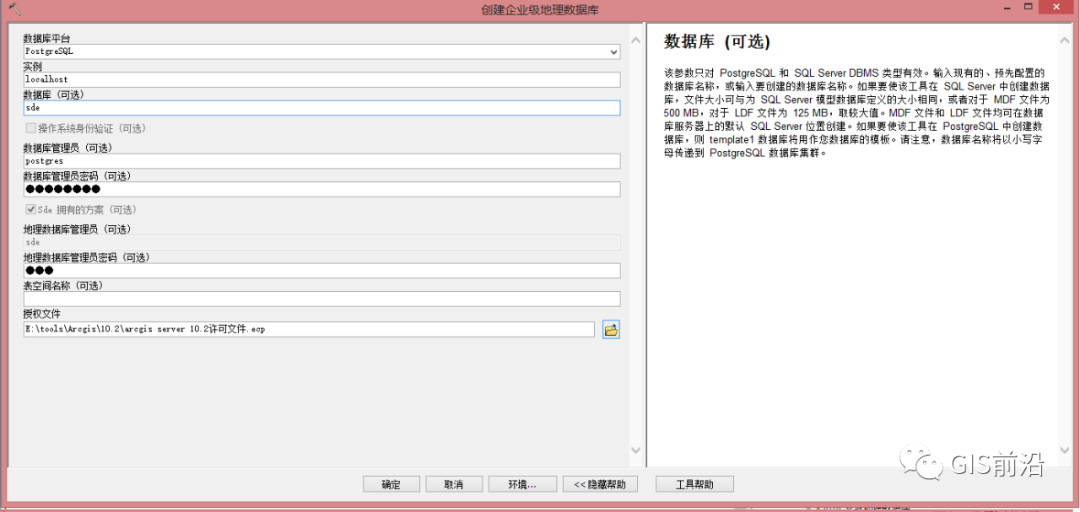This screenshot has height=512, width=1080.
Task: Open the folder browse icon for 授权文件
Action: click(x=611, y=329)
